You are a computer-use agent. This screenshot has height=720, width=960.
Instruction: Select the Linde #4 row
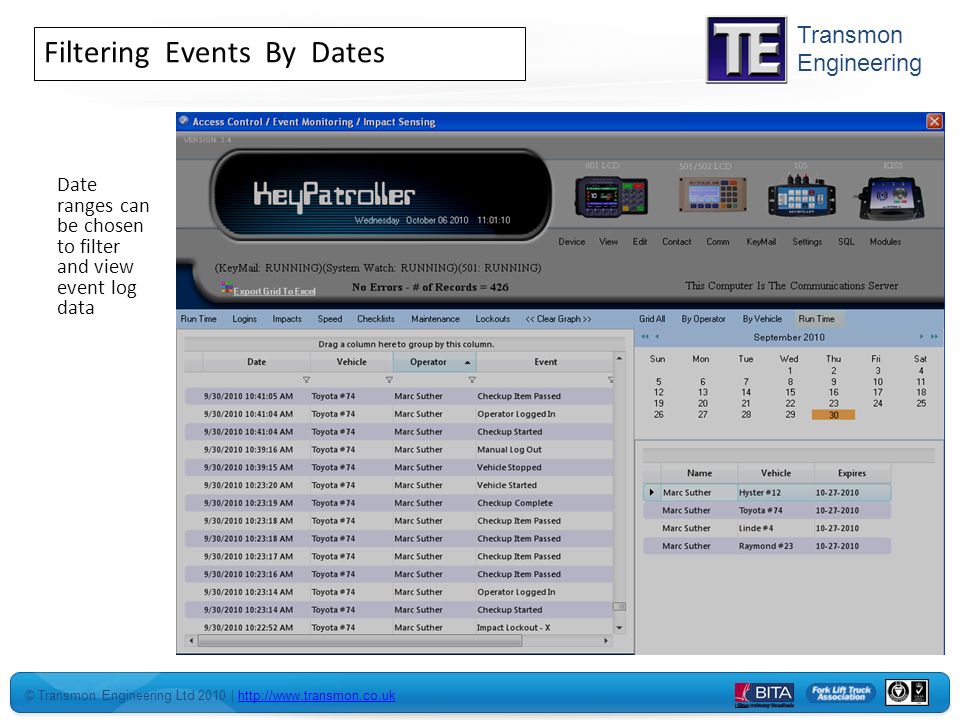pos(767,528)
